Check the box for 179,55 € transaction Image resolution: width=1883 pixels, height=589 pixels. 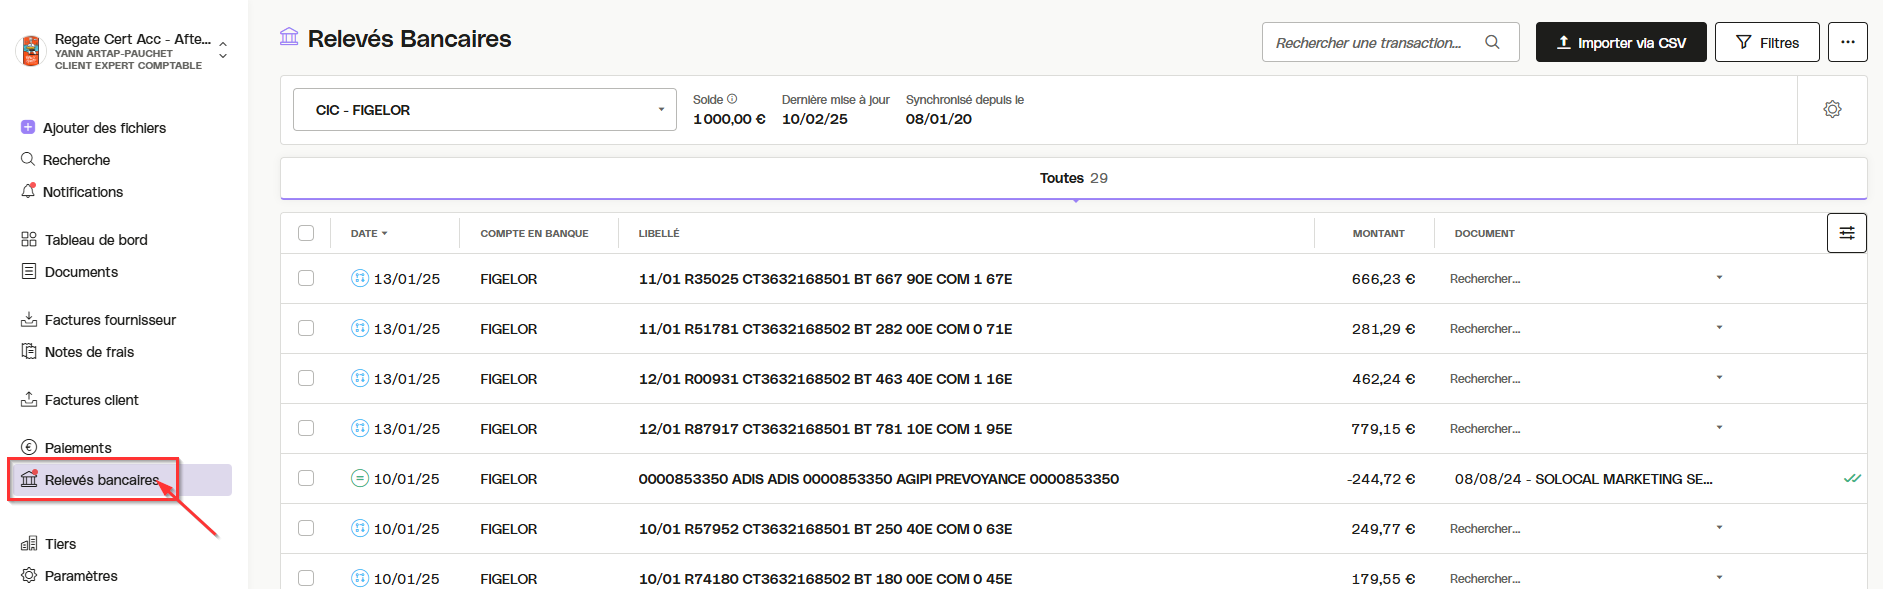point(306,578)
